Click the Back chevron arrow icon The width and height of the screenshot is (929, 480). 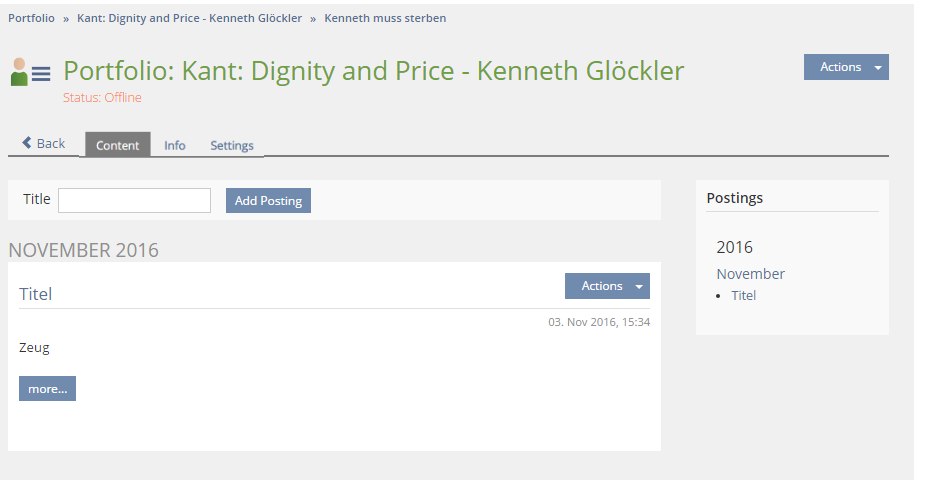click(27, 143)
